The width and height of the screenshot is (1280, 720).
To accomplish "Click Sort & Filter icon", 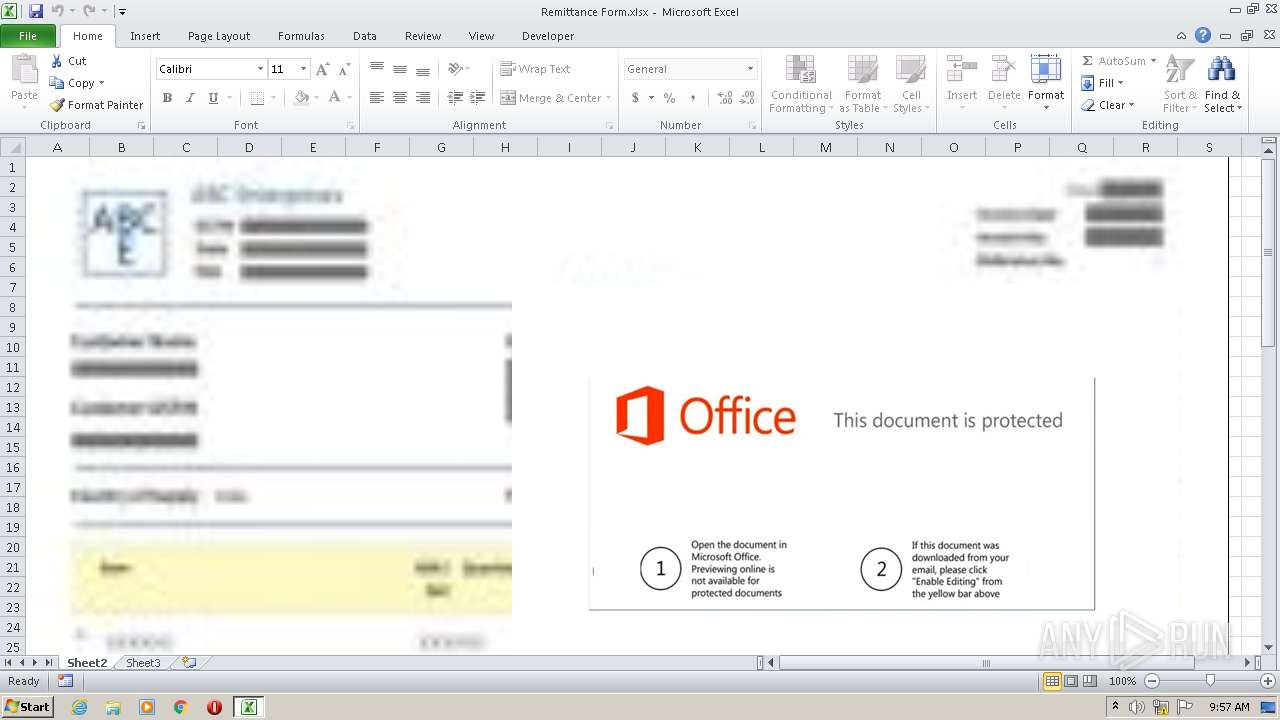I will pyautogui.click(x=1180, y=70).
